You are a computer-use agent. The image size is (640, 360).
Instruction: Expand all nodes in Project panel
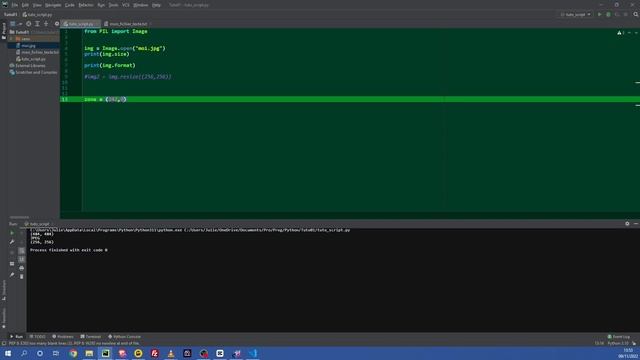tap(37, 24)
